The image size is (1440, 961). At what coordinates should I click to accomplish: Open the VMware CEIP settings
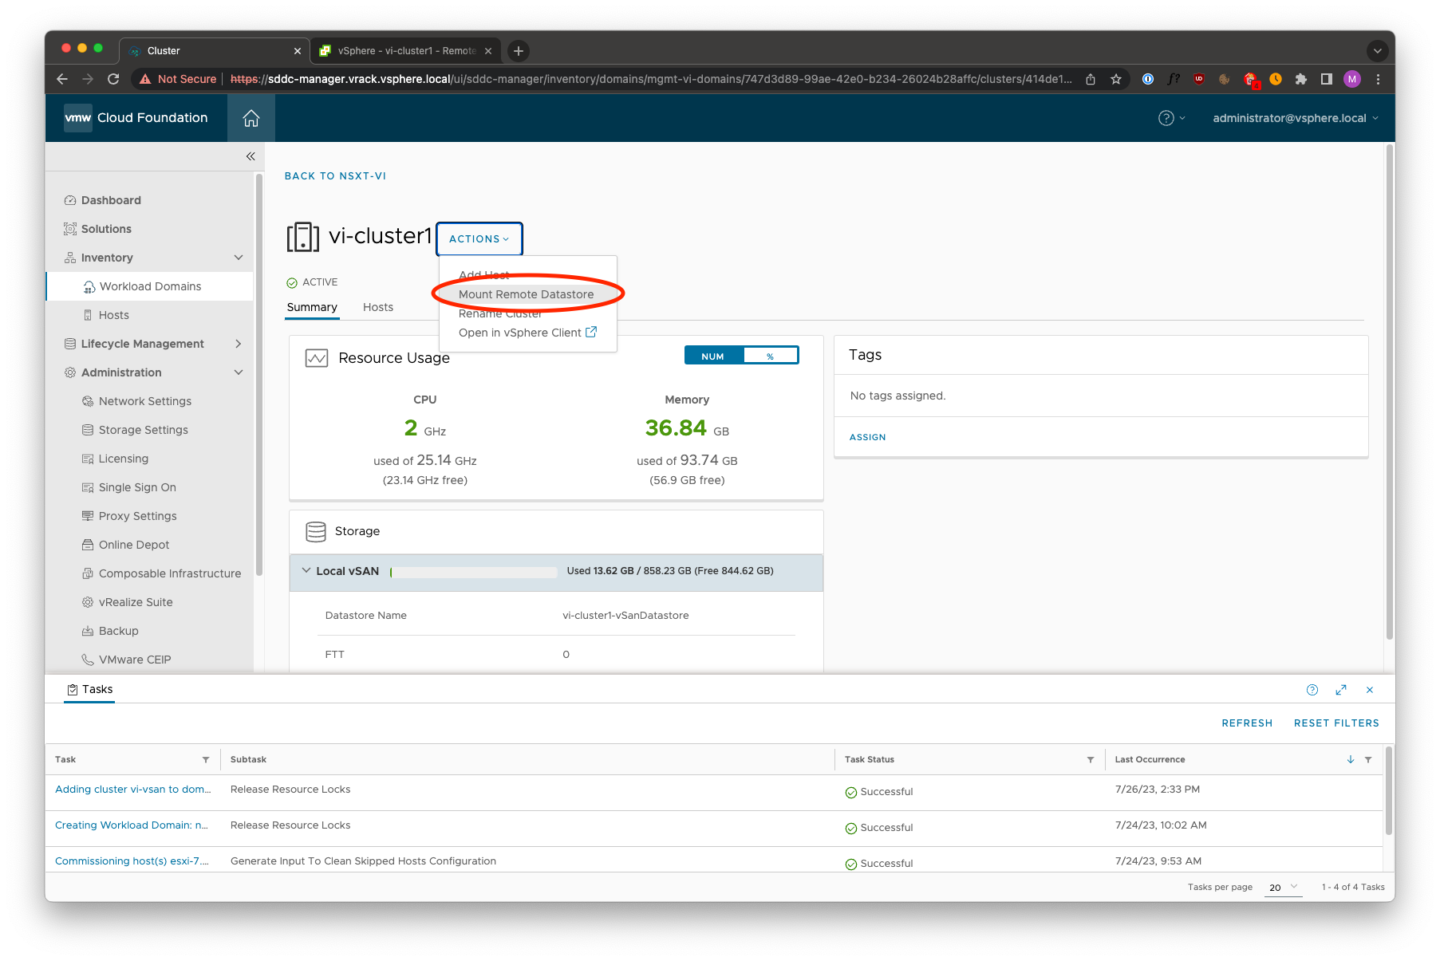(x=135, y=659)
